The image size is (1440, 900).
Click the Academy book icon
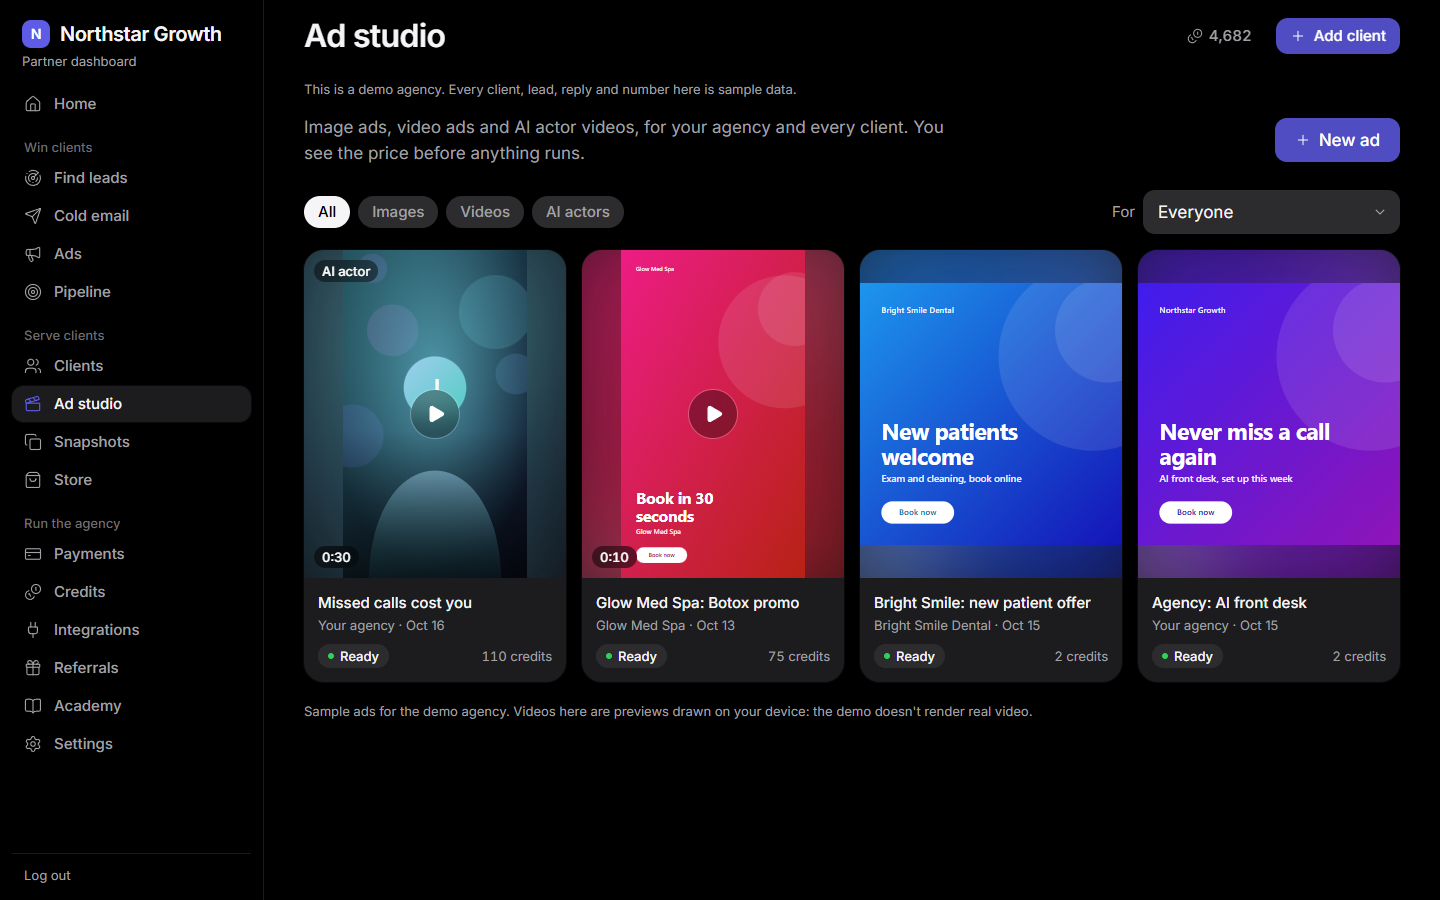[x=33, y=706]
